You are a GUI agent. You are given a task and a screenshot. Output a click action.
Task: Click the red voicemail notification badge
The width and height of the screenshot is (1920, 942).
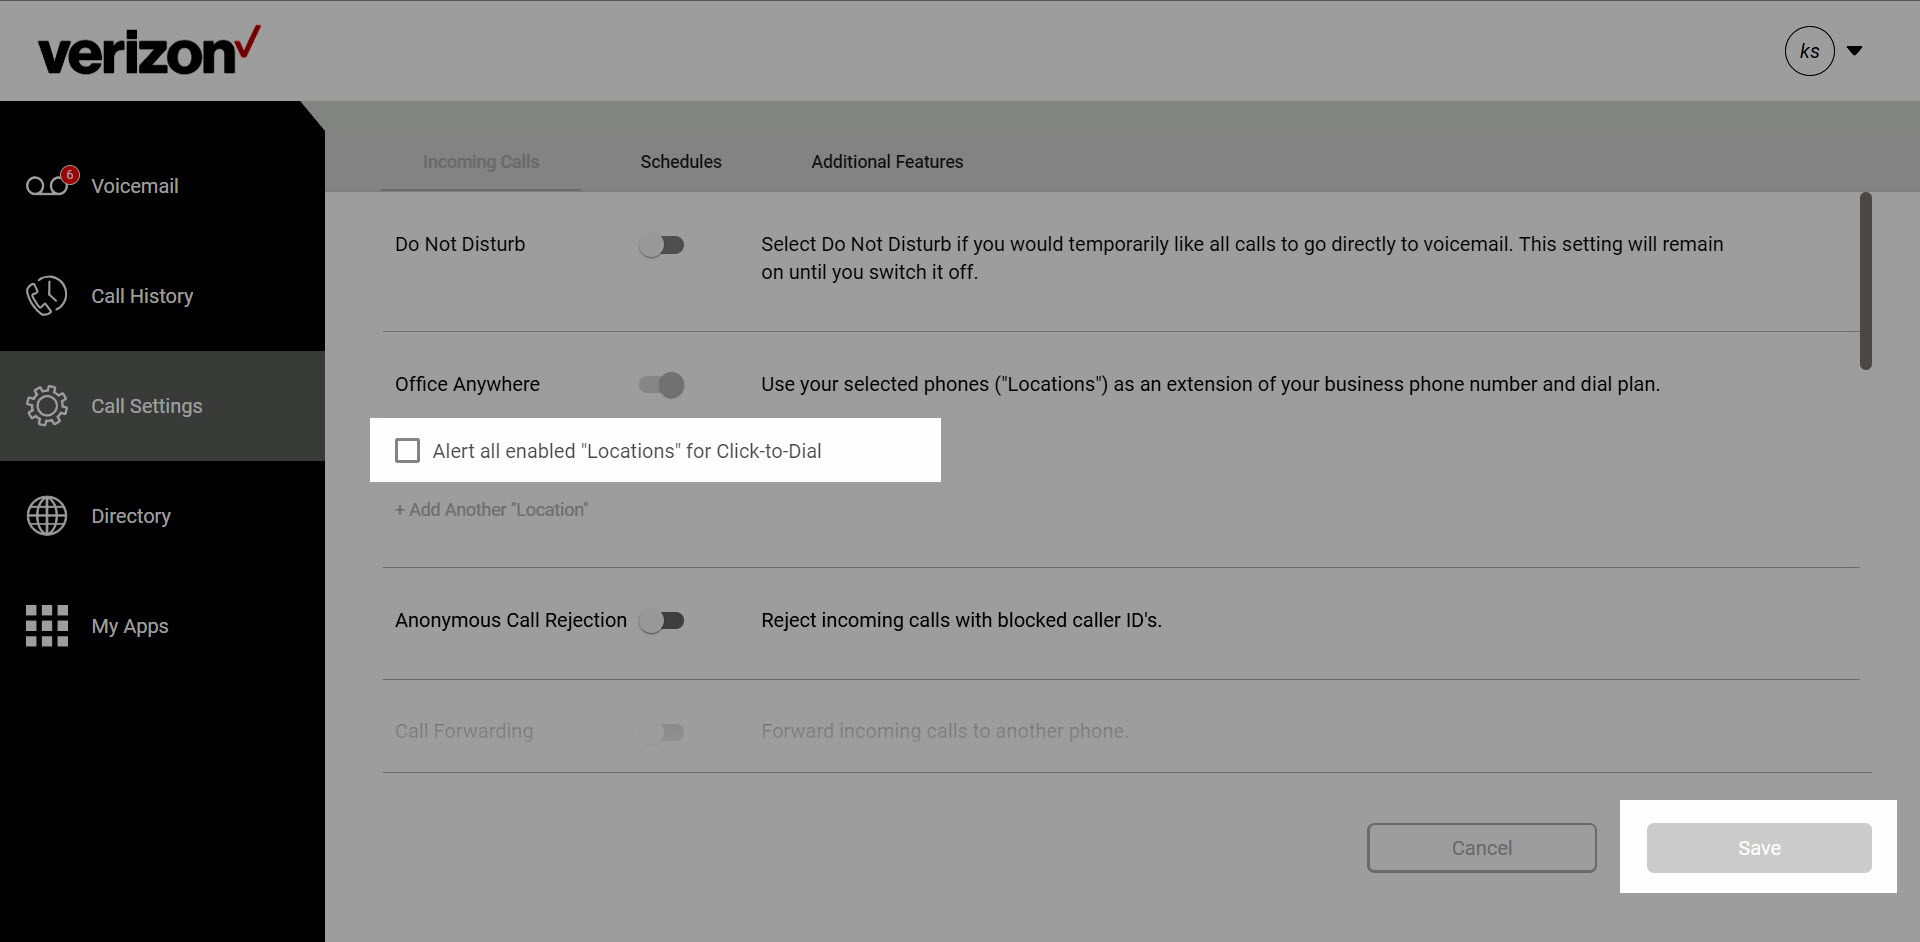click(69, 175)
